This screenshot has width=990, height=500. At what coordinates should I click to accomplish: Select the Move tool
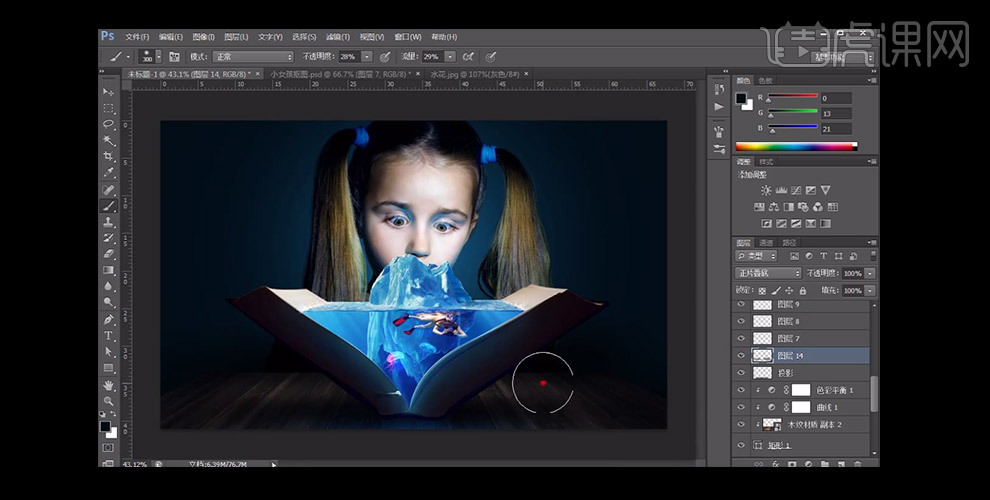click(x=109, y=92)
